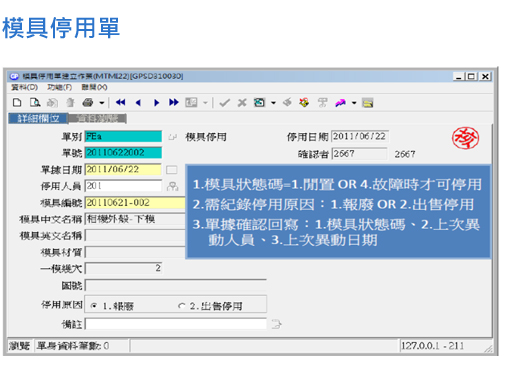Go to next record arrow
This screenshot has width=516, height=366.
(156, 103)
